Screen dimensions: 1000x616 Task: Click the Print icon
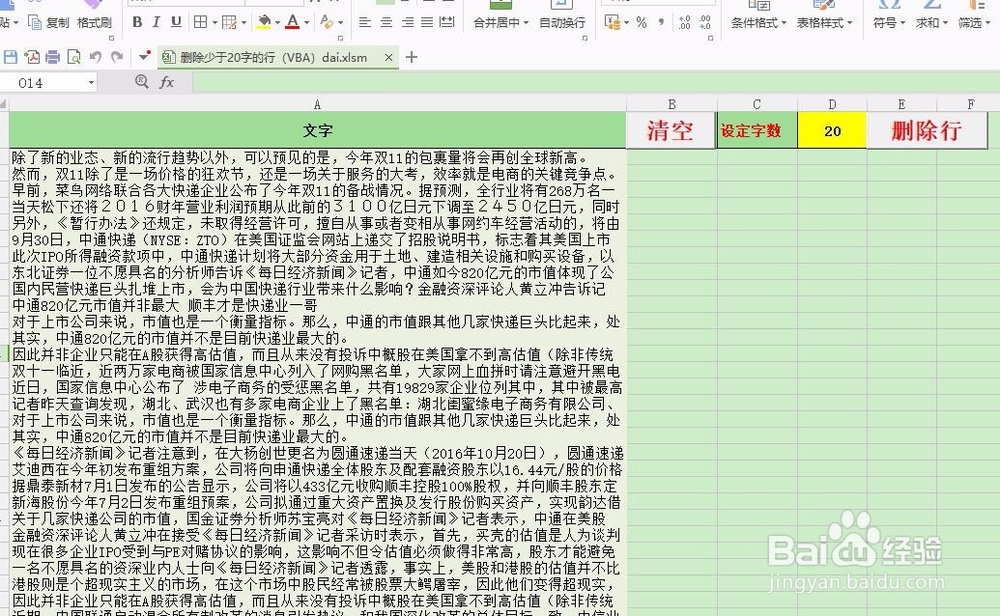(52, 57)
